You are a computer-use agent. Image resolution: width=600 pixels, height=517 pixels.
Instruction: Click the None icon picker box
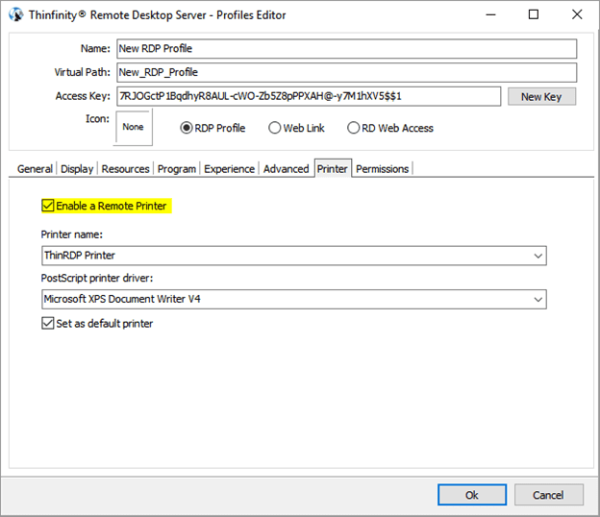pyautogui.click(x=133, y=127)
